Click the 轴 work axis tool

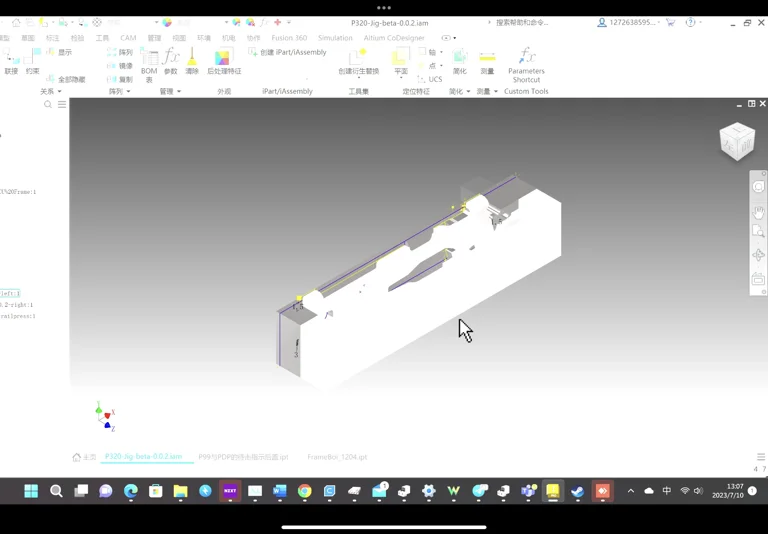427,52
